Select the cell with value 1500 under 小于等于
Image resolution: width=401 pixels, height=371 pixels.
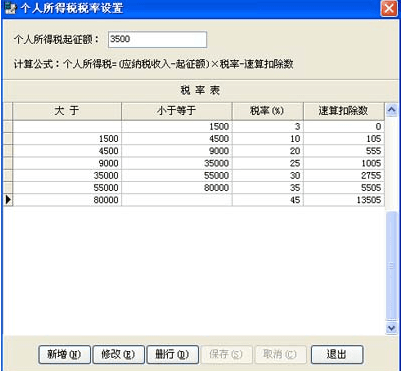177,127
